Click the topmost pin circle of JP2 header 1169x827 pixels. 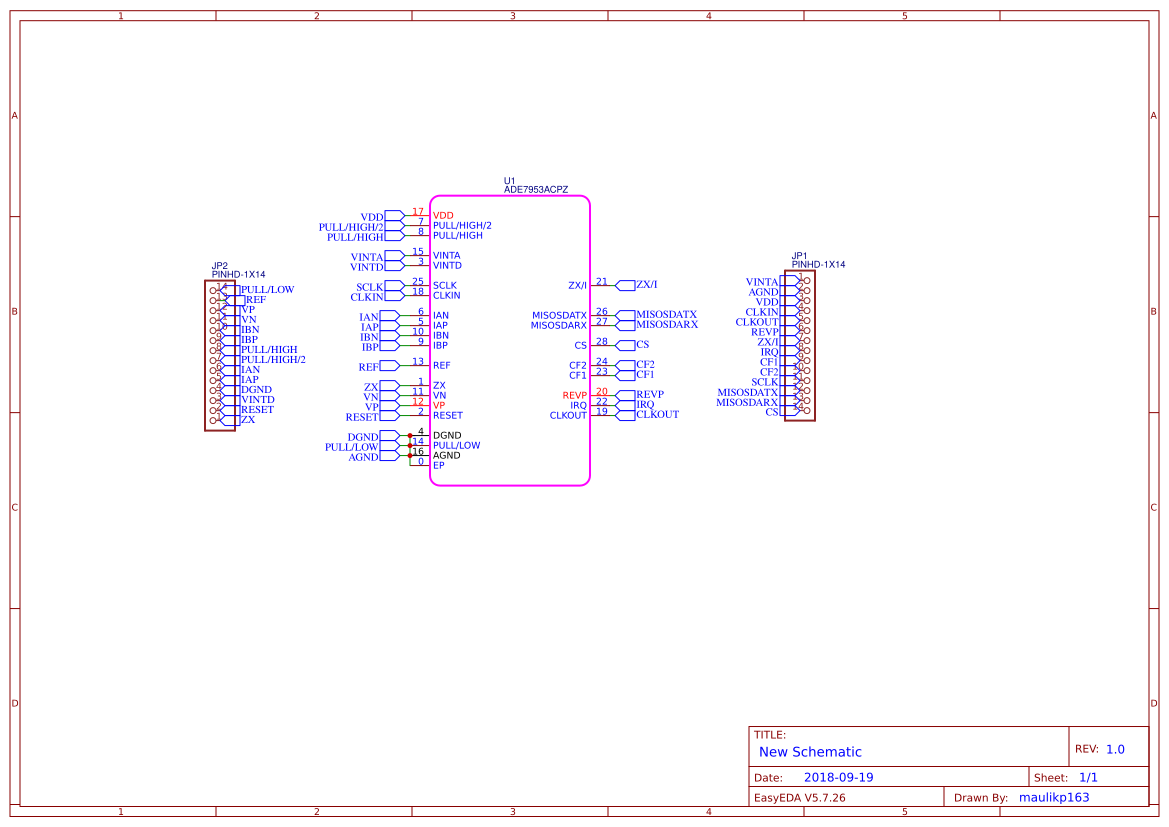coord(213,290)
